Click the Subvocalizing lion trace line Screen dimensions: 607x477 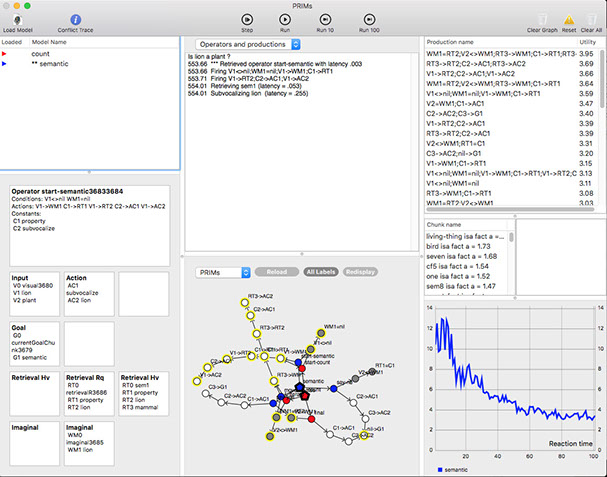click(248, 93)
